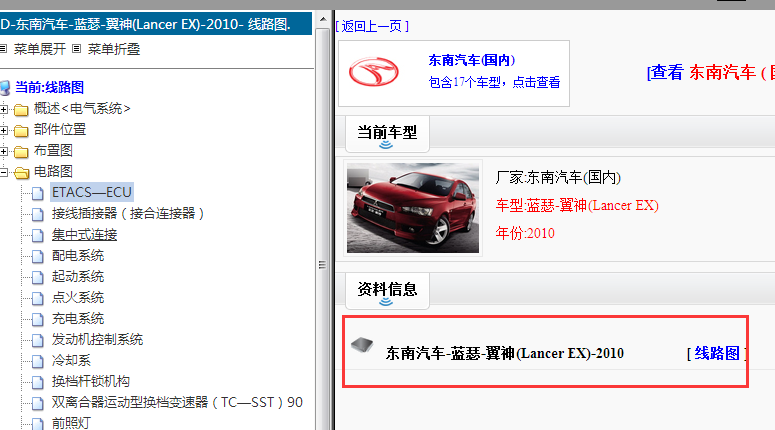Image resolution: width=775 pixels, height=430 pixels.
Task: Click folder icon of 概述<电气系统>
Action: click(21, 109)
